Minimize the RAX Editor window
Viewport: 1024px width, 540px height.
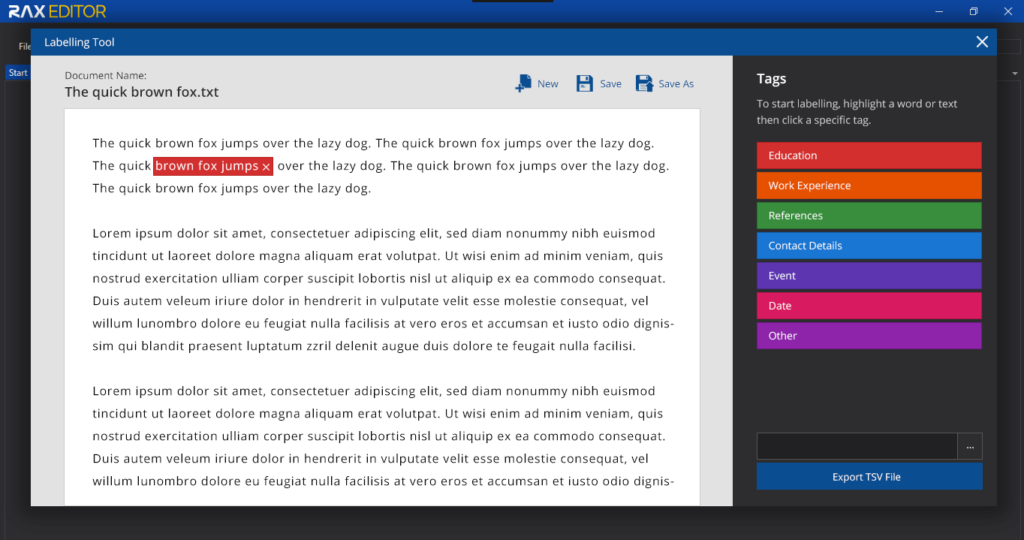[x=939, y=11]
